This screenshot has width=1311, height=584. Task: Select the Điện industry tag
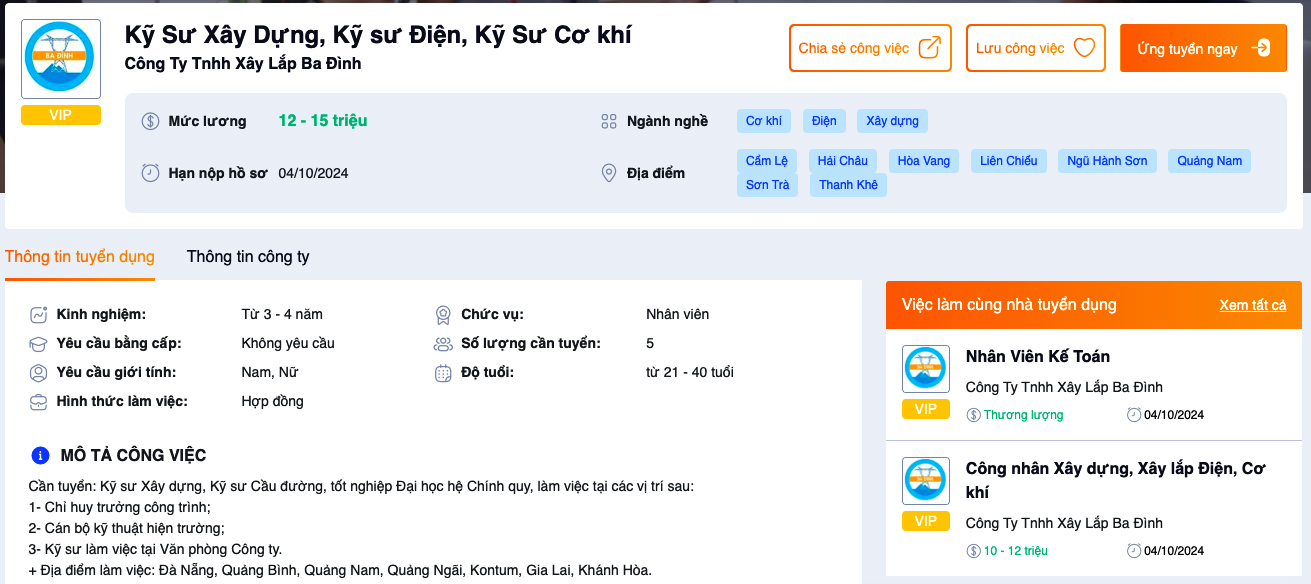click(x=824, y=121)
